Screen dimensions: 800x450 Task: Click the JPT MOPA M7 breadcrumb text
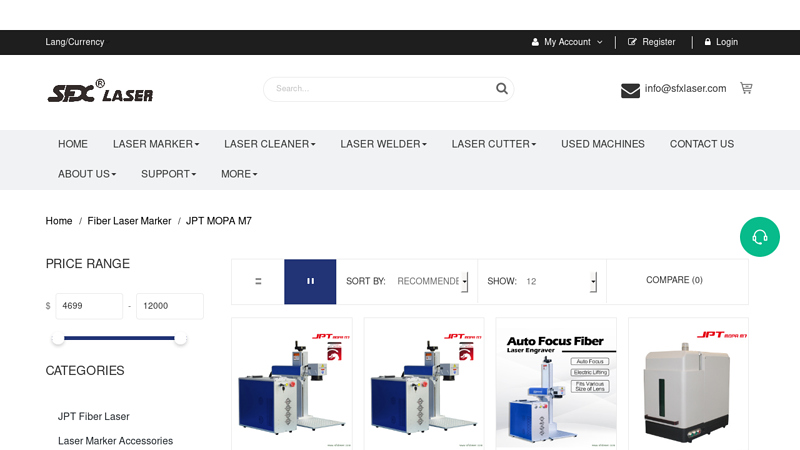pos(218,221)
